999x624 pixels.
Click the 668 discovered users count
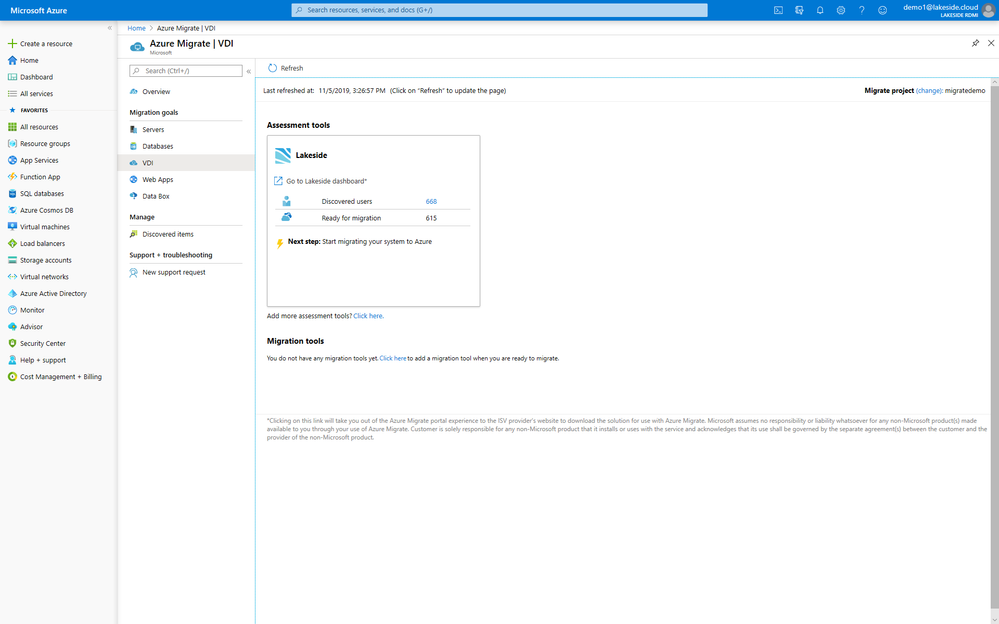tap(431, 201)
